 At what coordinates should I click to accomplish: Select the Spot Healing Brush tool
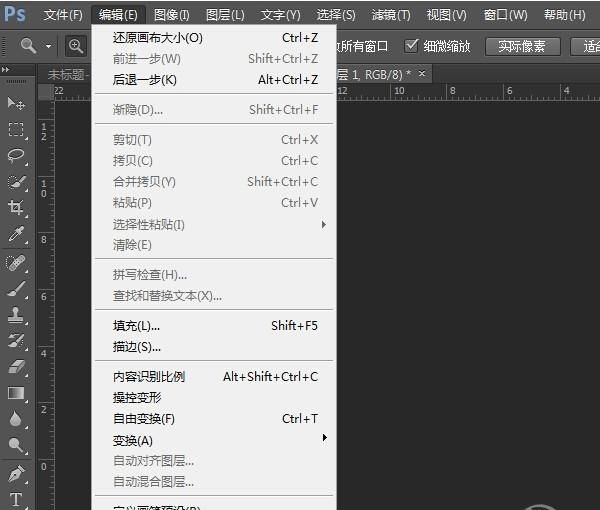(x=16, y=263)
